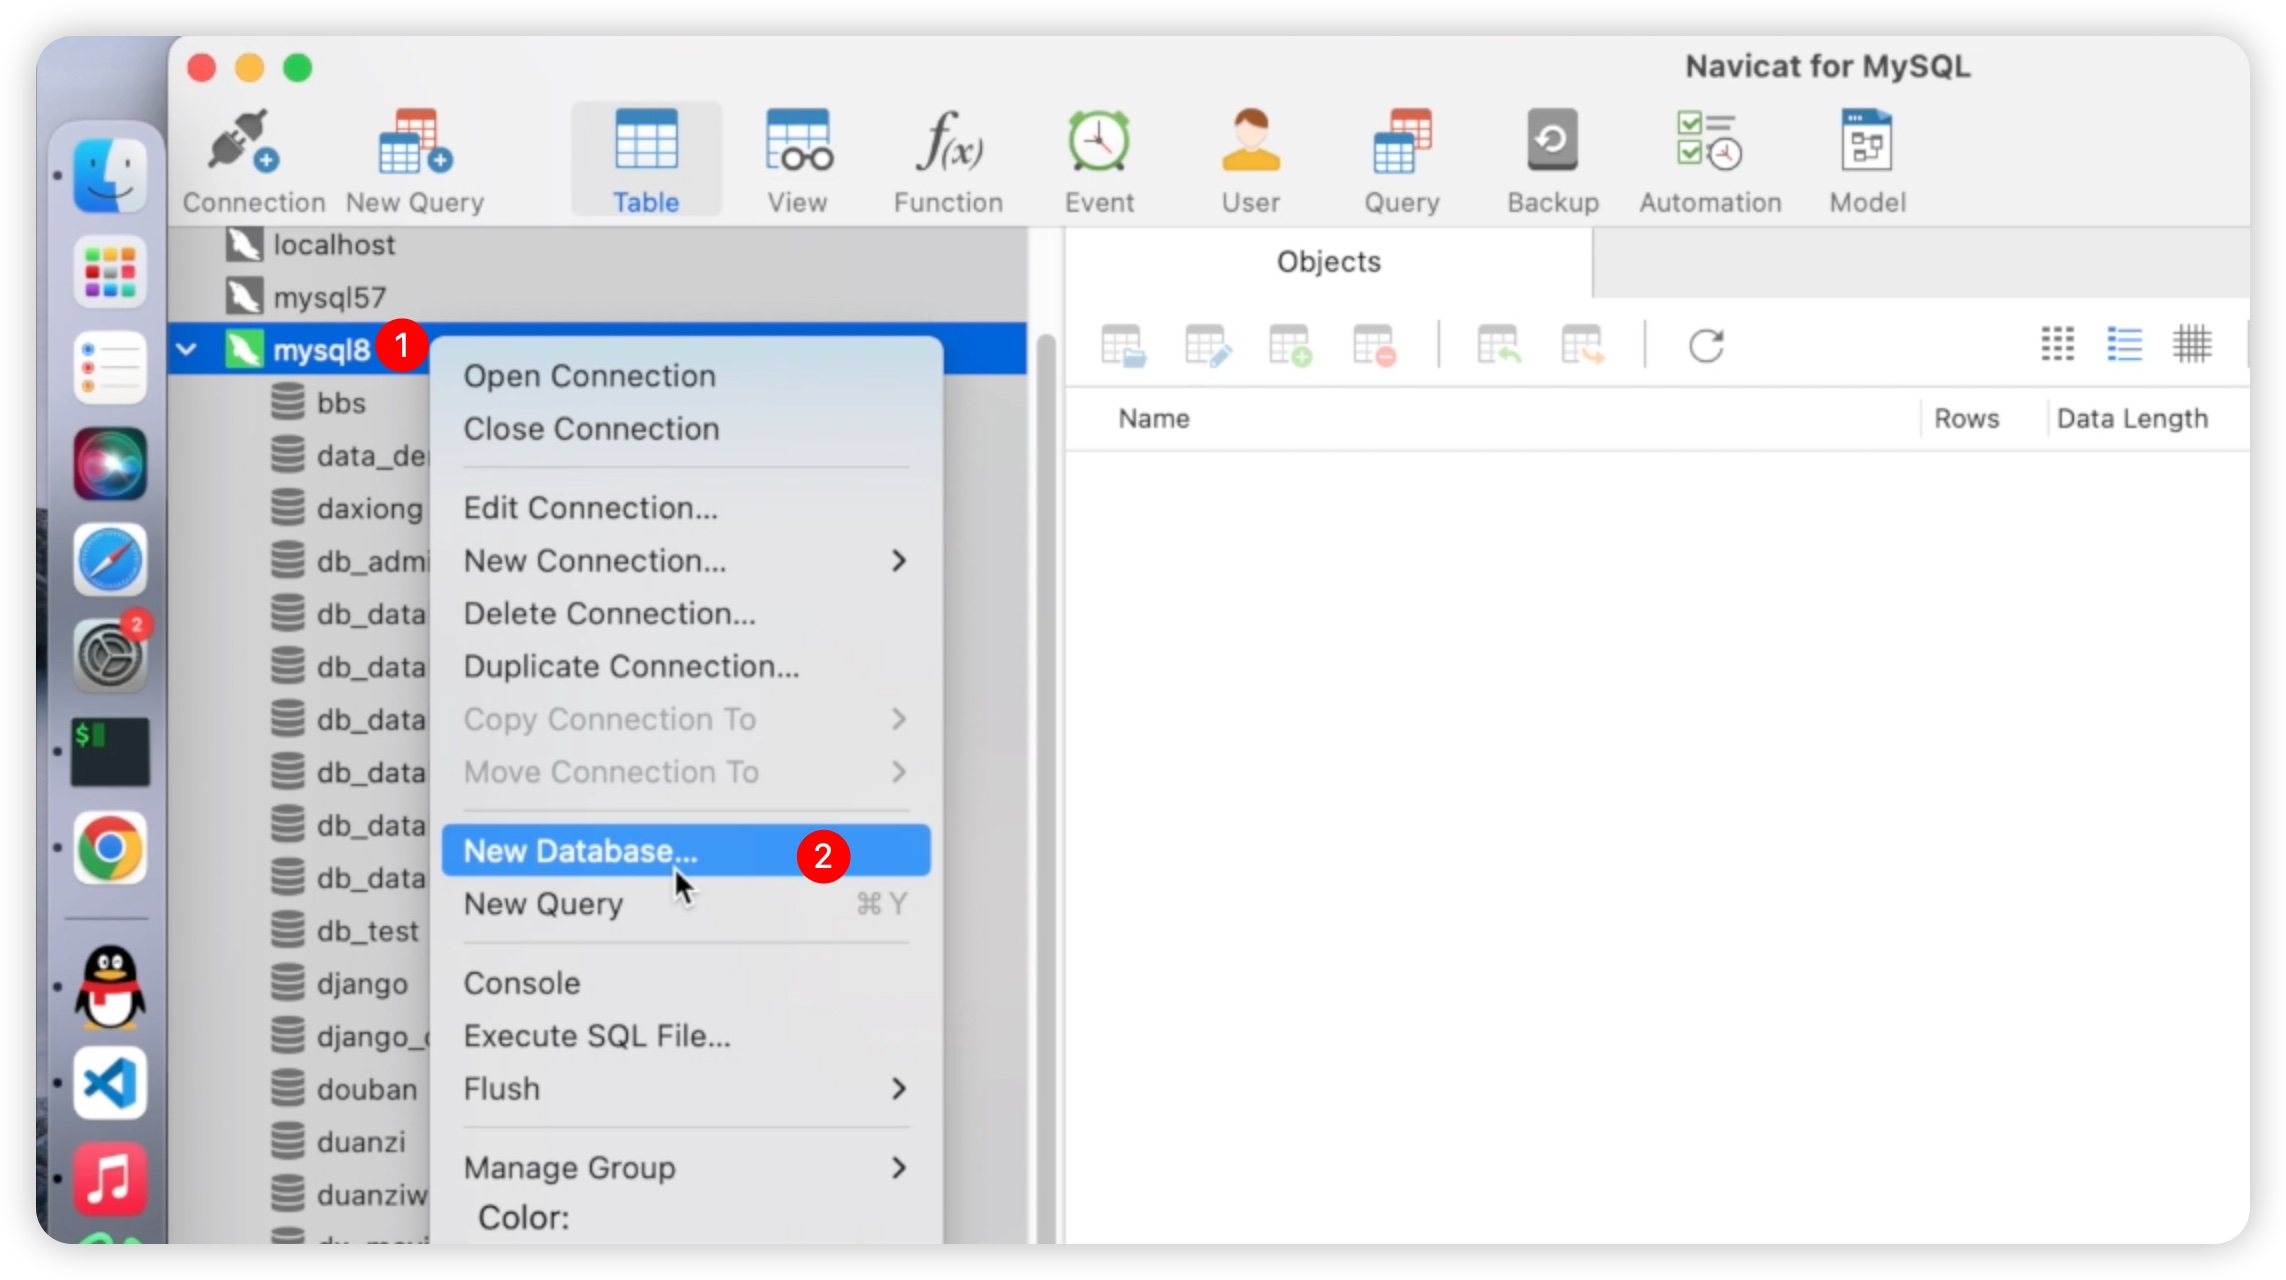Open Visual Studio Code from Dock
2286x1280 pixels.
(110, 1083)
